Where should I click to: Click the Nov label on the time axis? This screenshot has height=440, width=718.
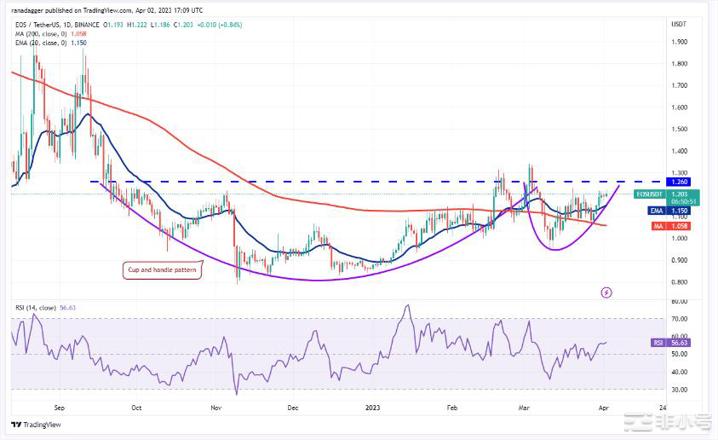218,408
